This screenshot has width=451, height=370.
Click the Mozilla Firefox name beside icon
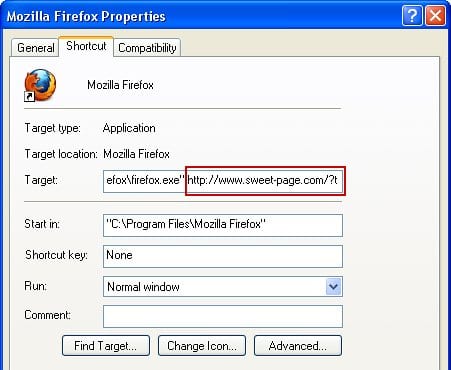click(120, 85)
